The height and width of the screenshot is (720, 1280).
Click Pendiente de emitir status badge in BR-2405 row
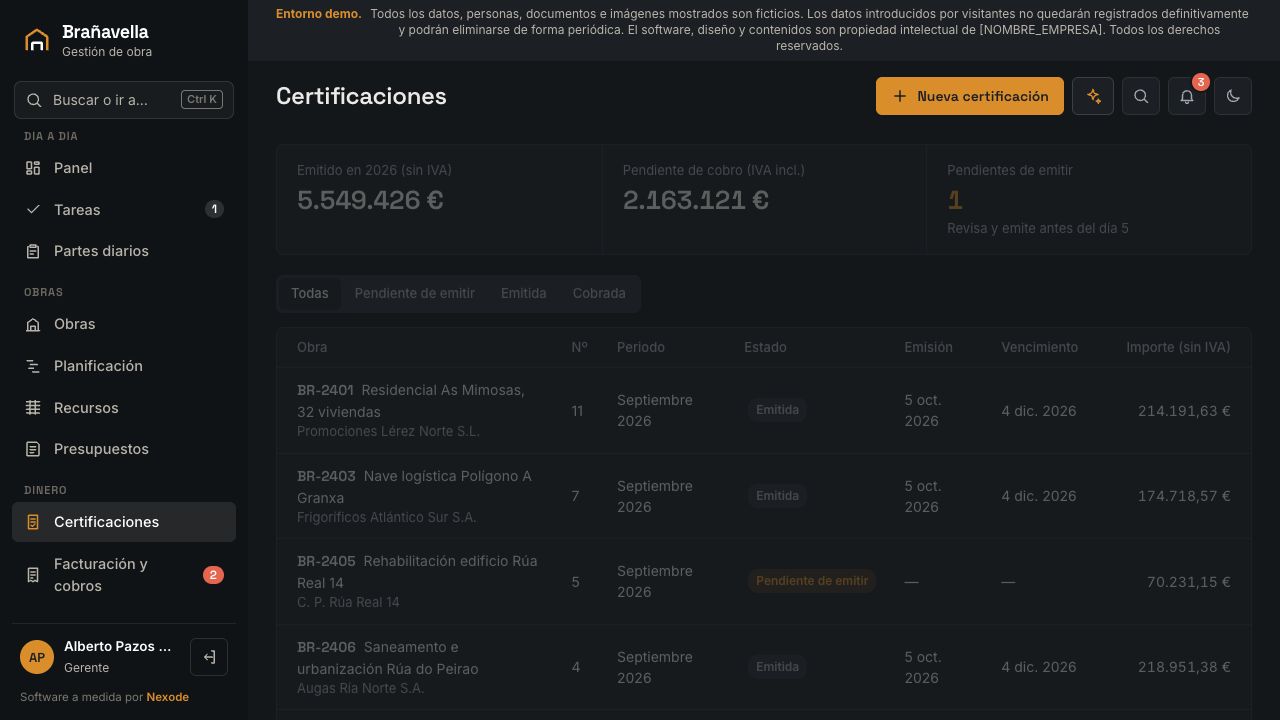click(x=812, y=581)
